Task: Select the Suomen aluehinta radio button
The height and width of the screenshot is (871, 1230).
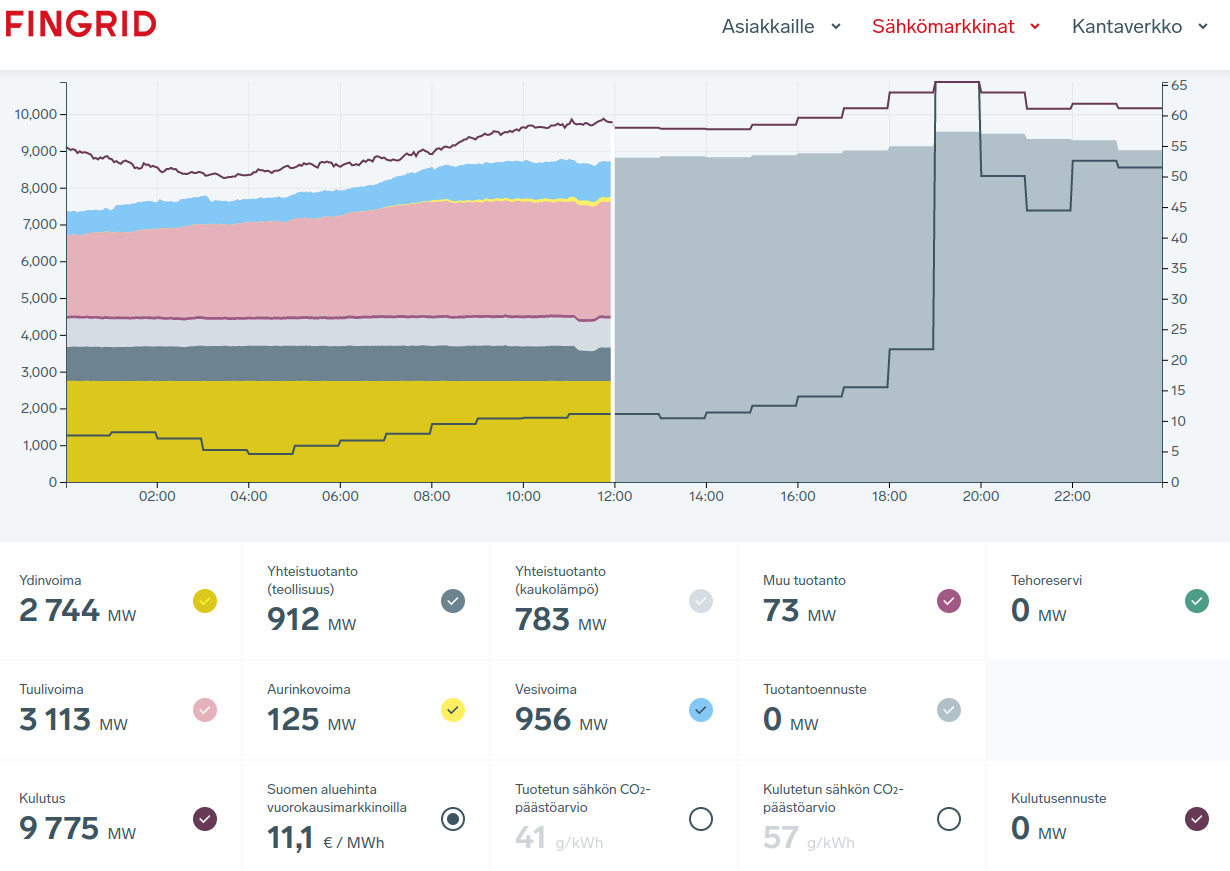Action: pos(453,819)
